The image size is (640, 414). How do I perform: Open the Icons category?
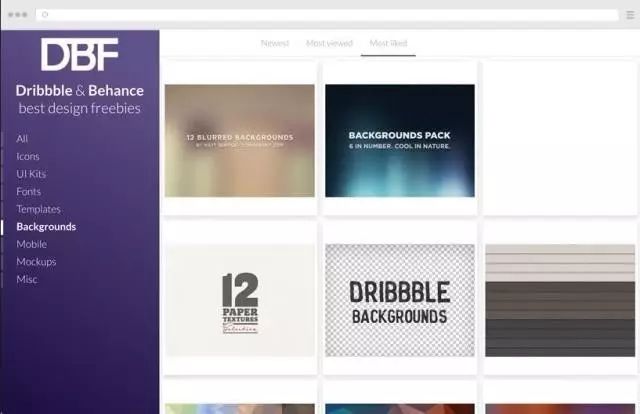pyautogui.click(x=28, y=156)
